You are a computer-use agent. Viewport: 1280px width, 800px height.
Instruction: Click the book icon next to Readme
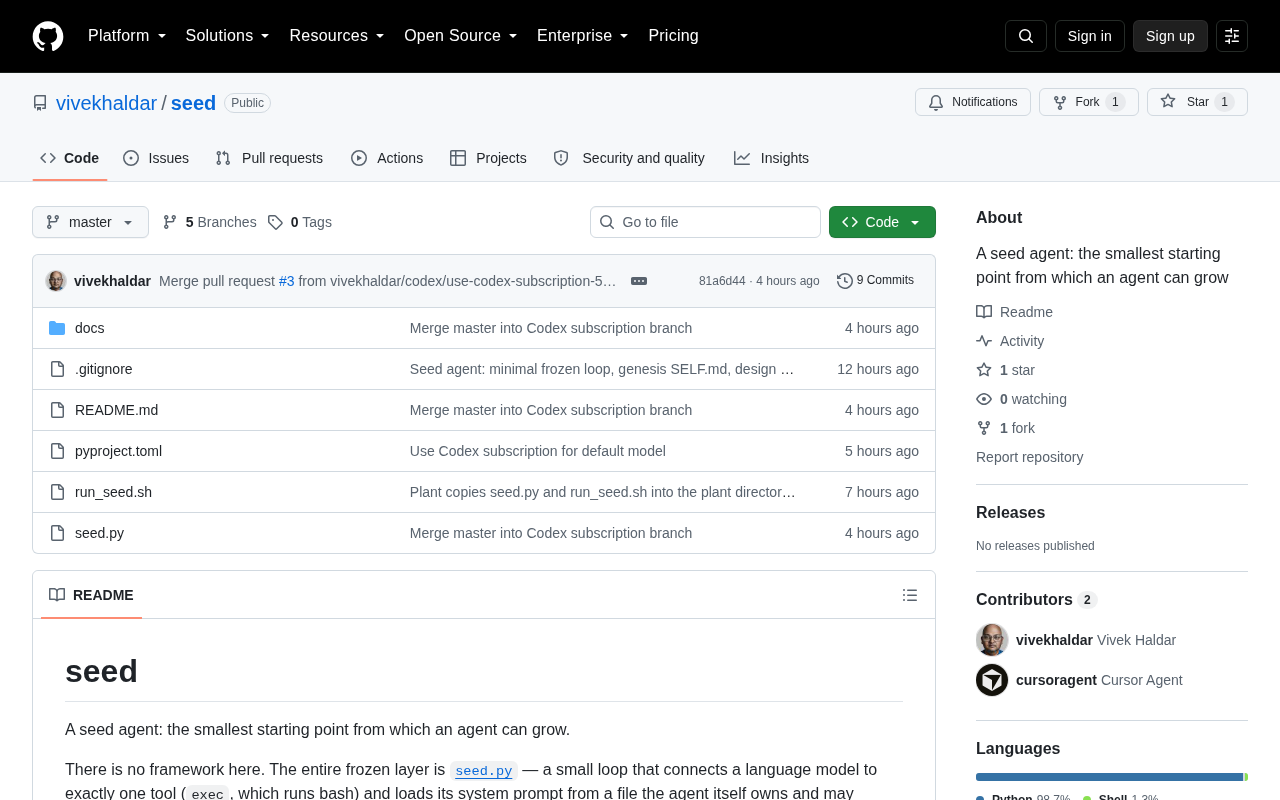[x=984, y=312]
